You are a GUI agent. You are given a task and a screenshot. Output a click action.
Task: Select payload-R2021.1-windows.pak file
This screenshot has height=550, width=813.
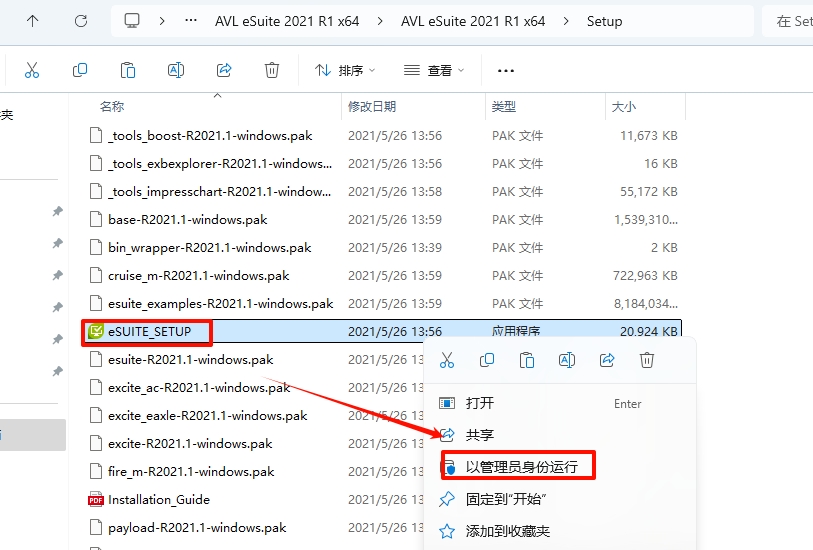tap(197, 528)
